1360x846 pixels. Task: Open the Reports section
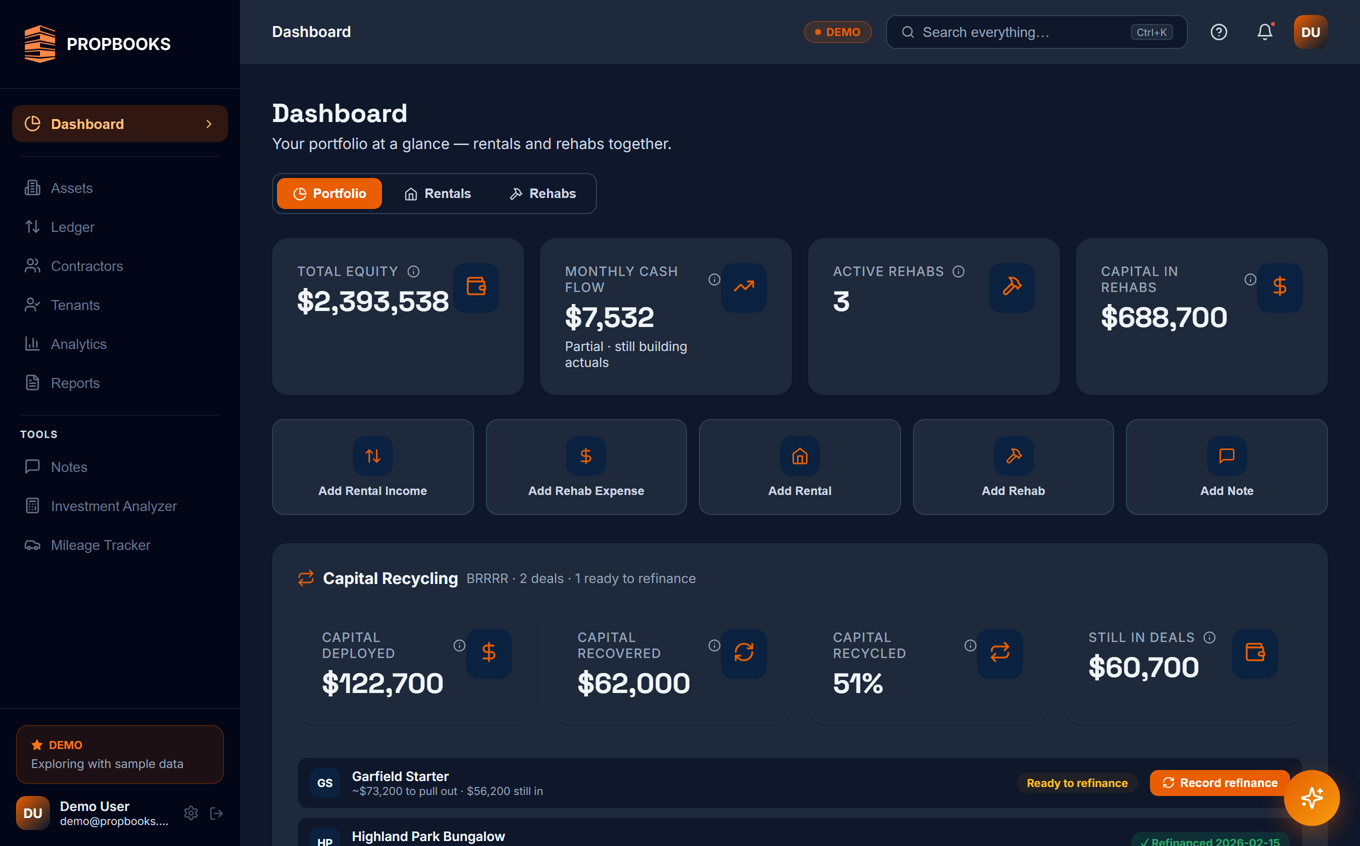click(119, 383)
